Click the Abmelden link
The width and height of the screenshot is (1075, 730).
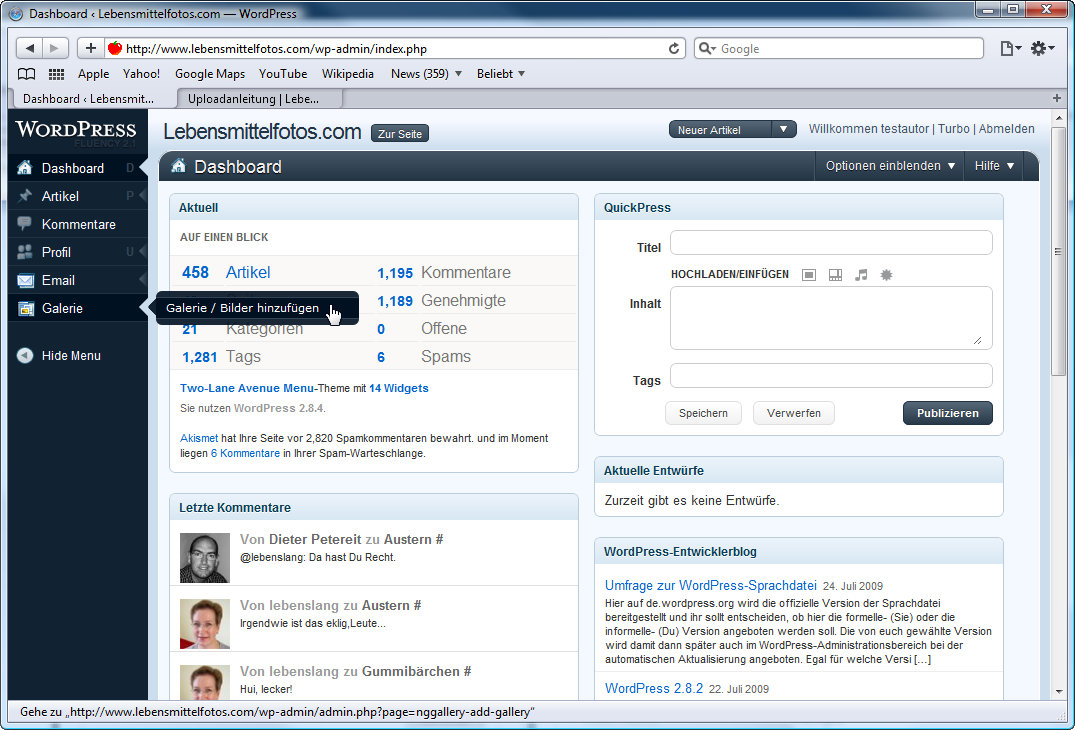click(x=1006, y=129)
